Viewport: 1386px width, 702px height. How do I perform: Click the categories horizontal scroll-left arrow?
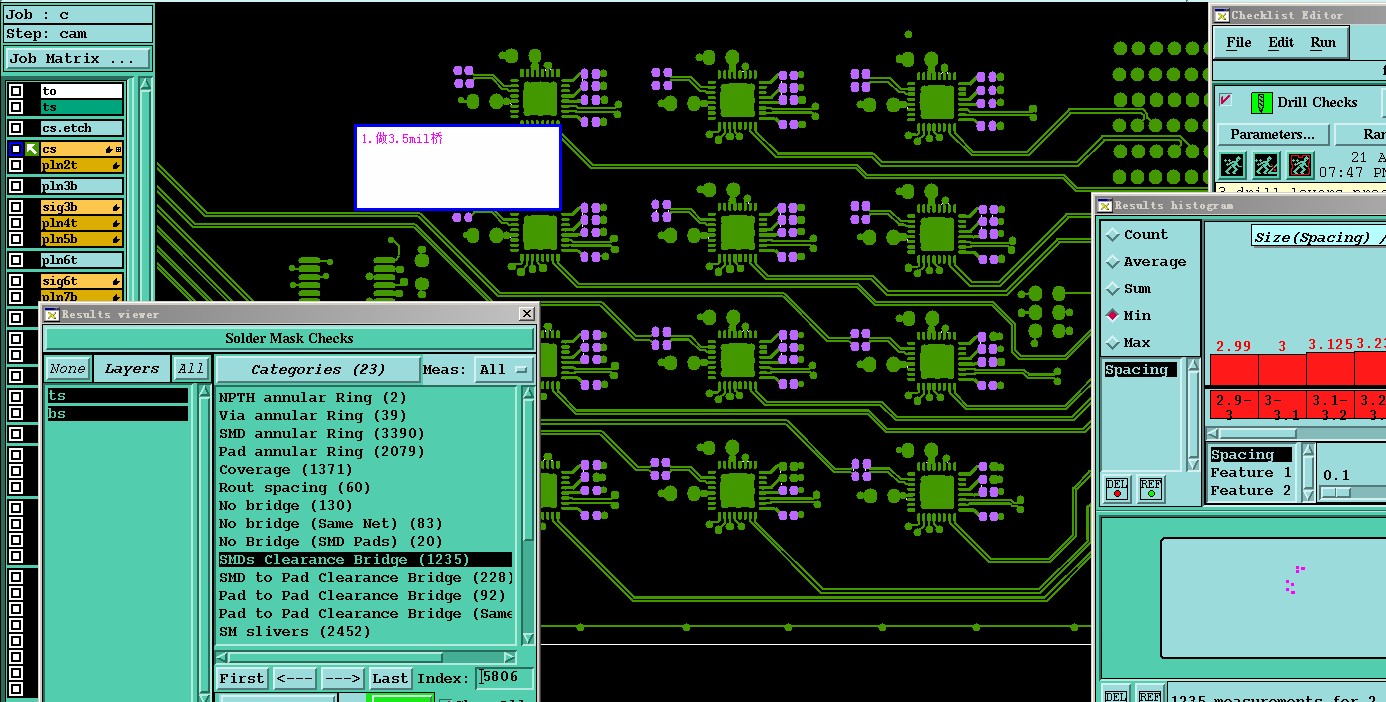coord(223,657)
